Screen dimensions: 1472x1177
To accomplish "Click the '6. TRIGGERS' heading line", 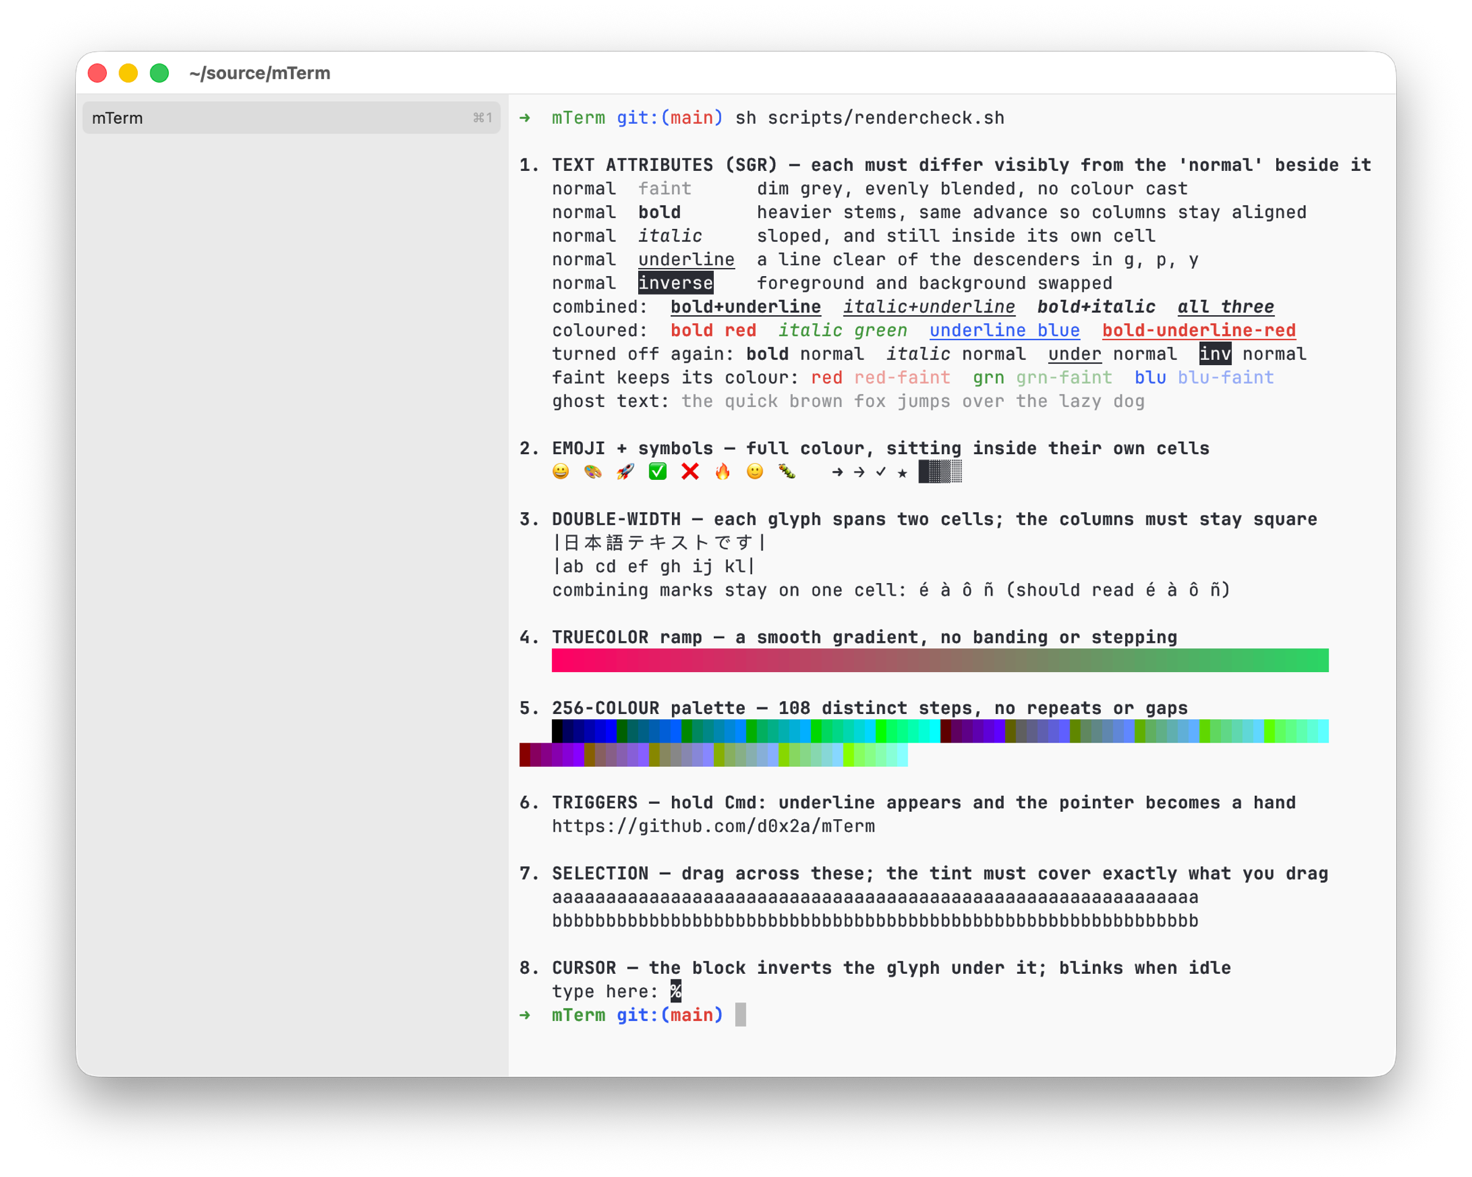I will click(x=908, y=802).
